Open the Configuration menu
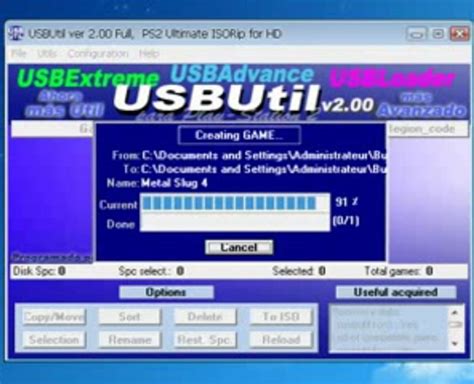The height and width of the screenshot is (384, 474). coord(98,53)
